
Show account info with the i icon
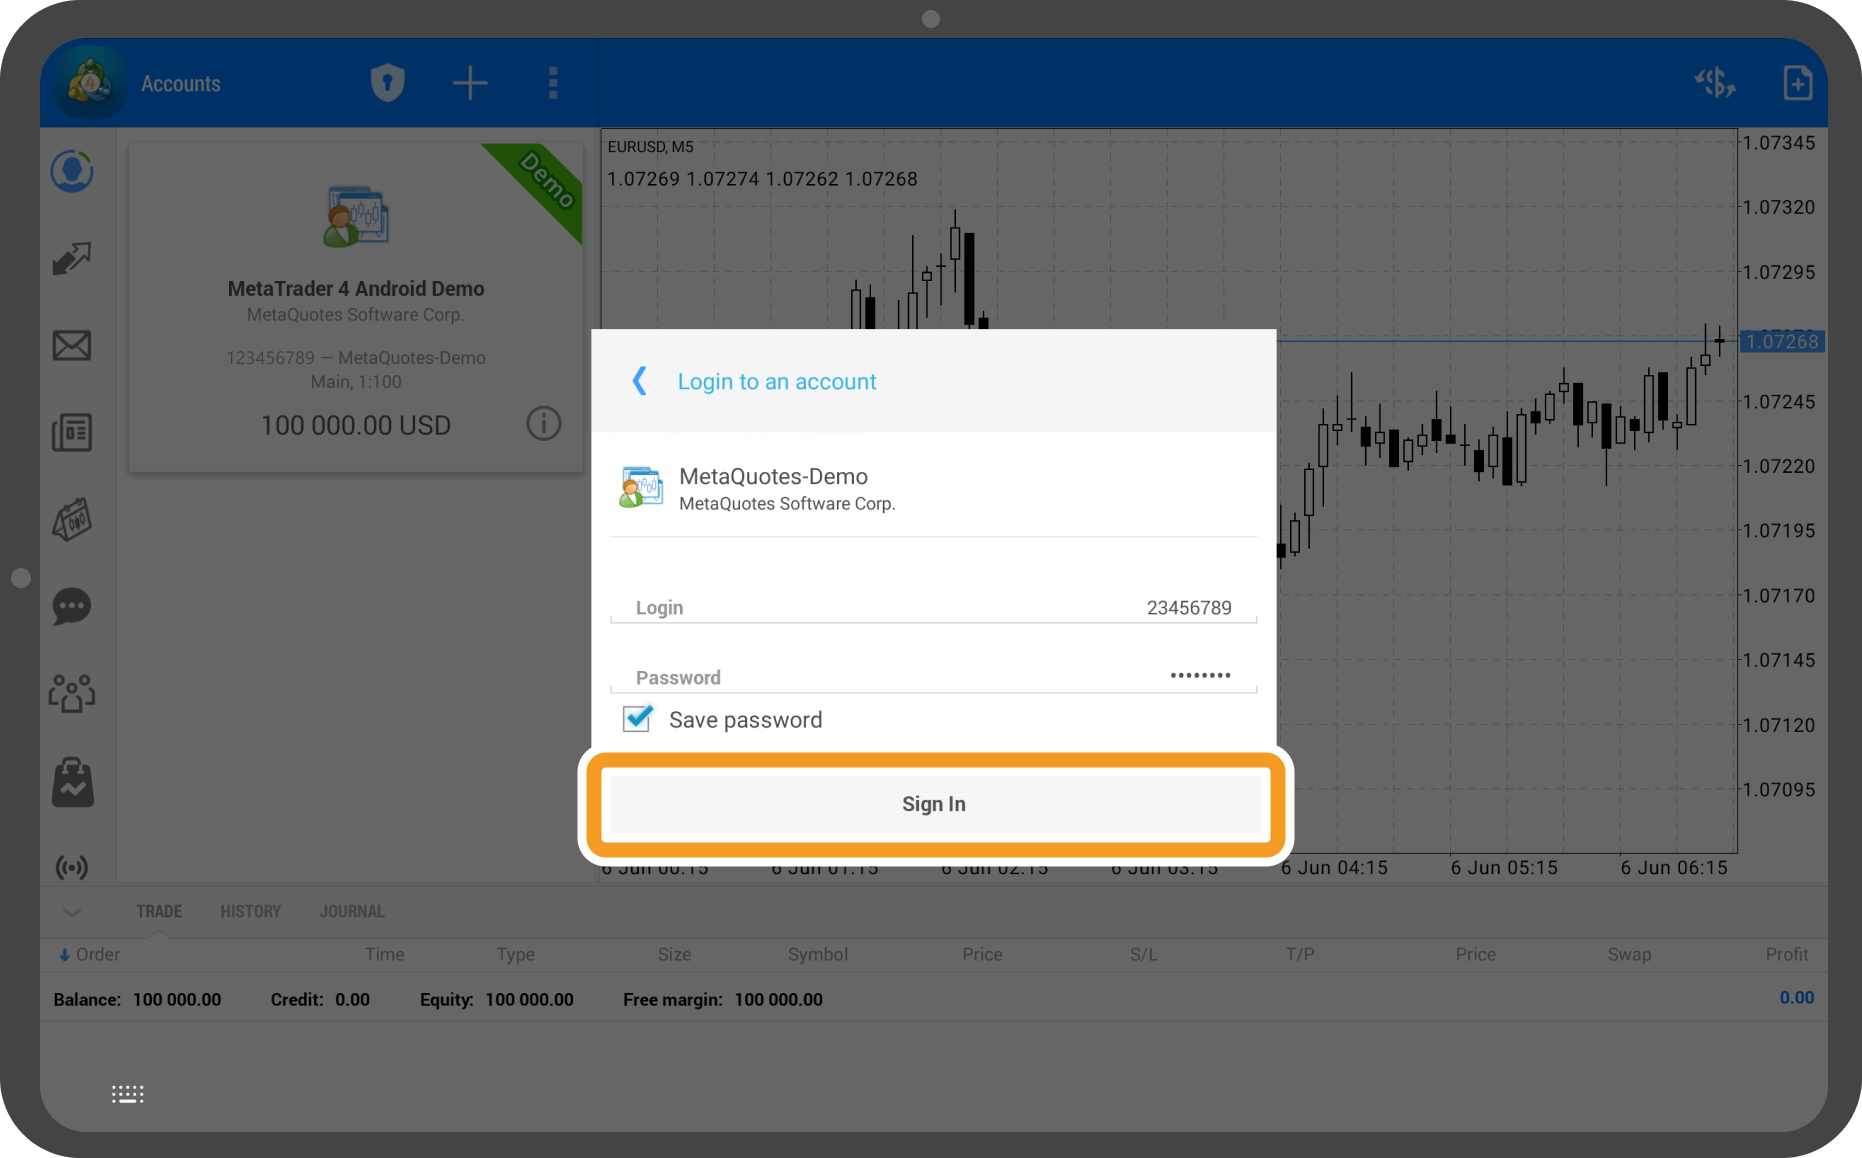pyautogui.click(x=544, y=423)
